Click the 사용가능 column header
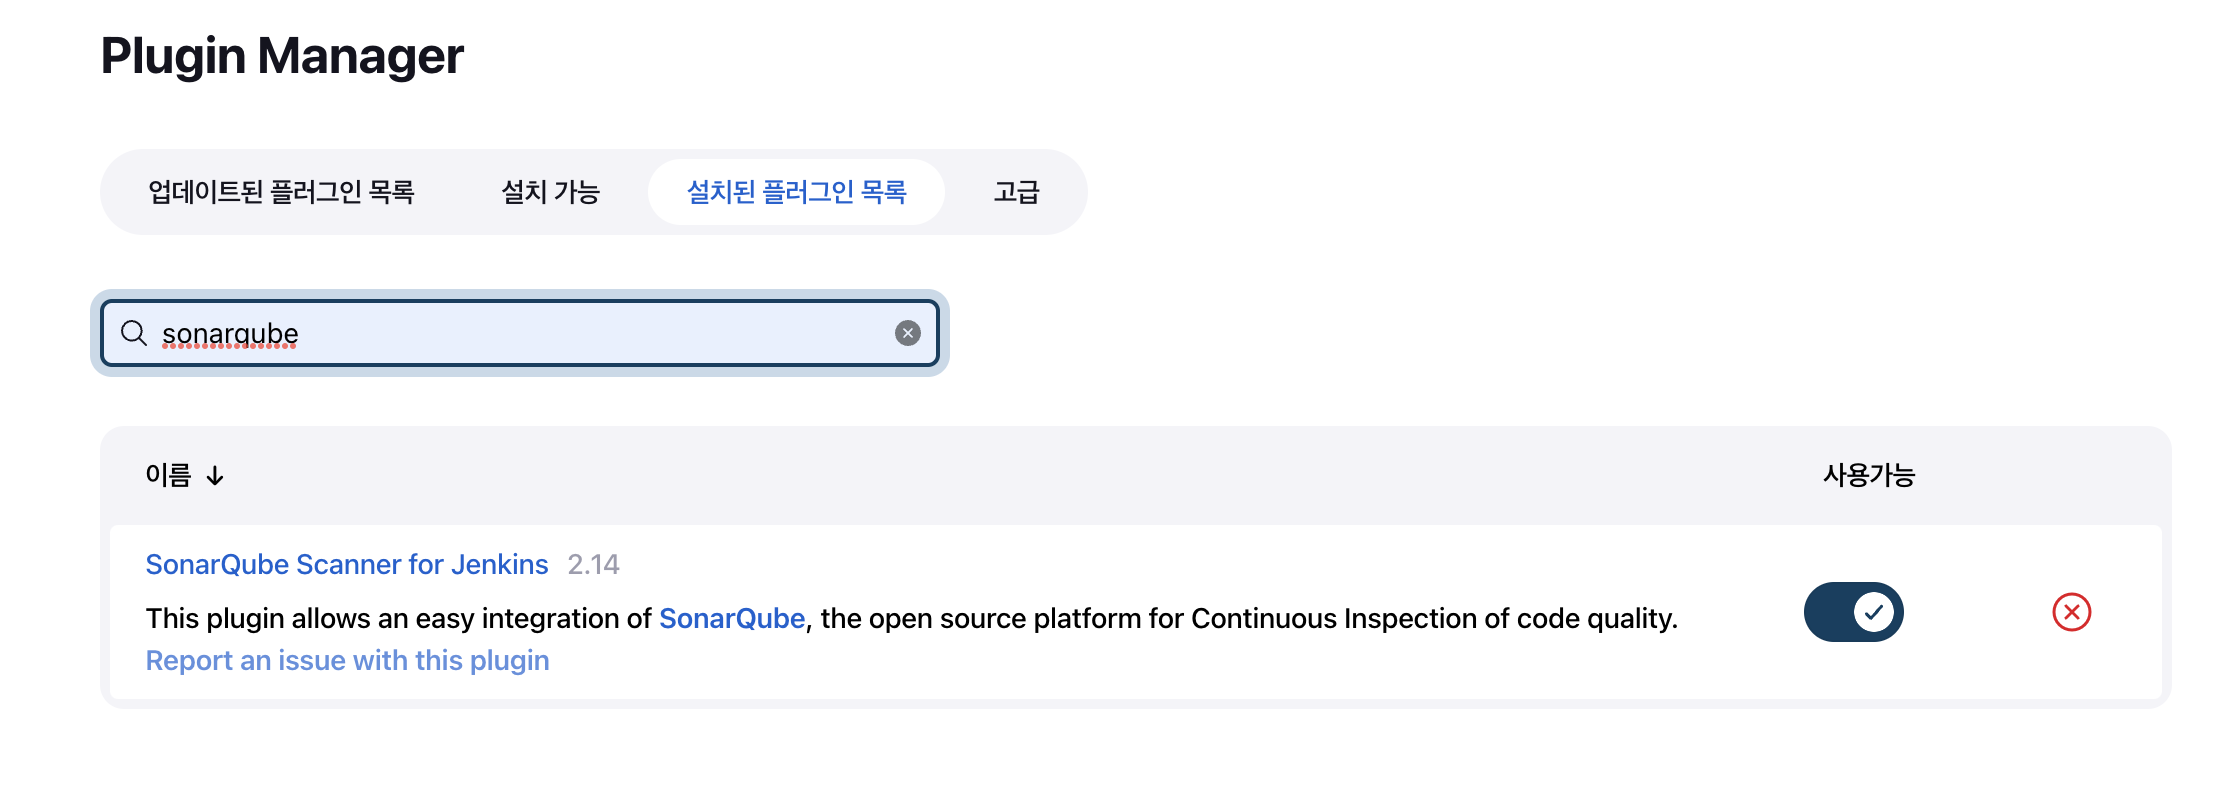2216x788 pixels. tap(1868, 475)
